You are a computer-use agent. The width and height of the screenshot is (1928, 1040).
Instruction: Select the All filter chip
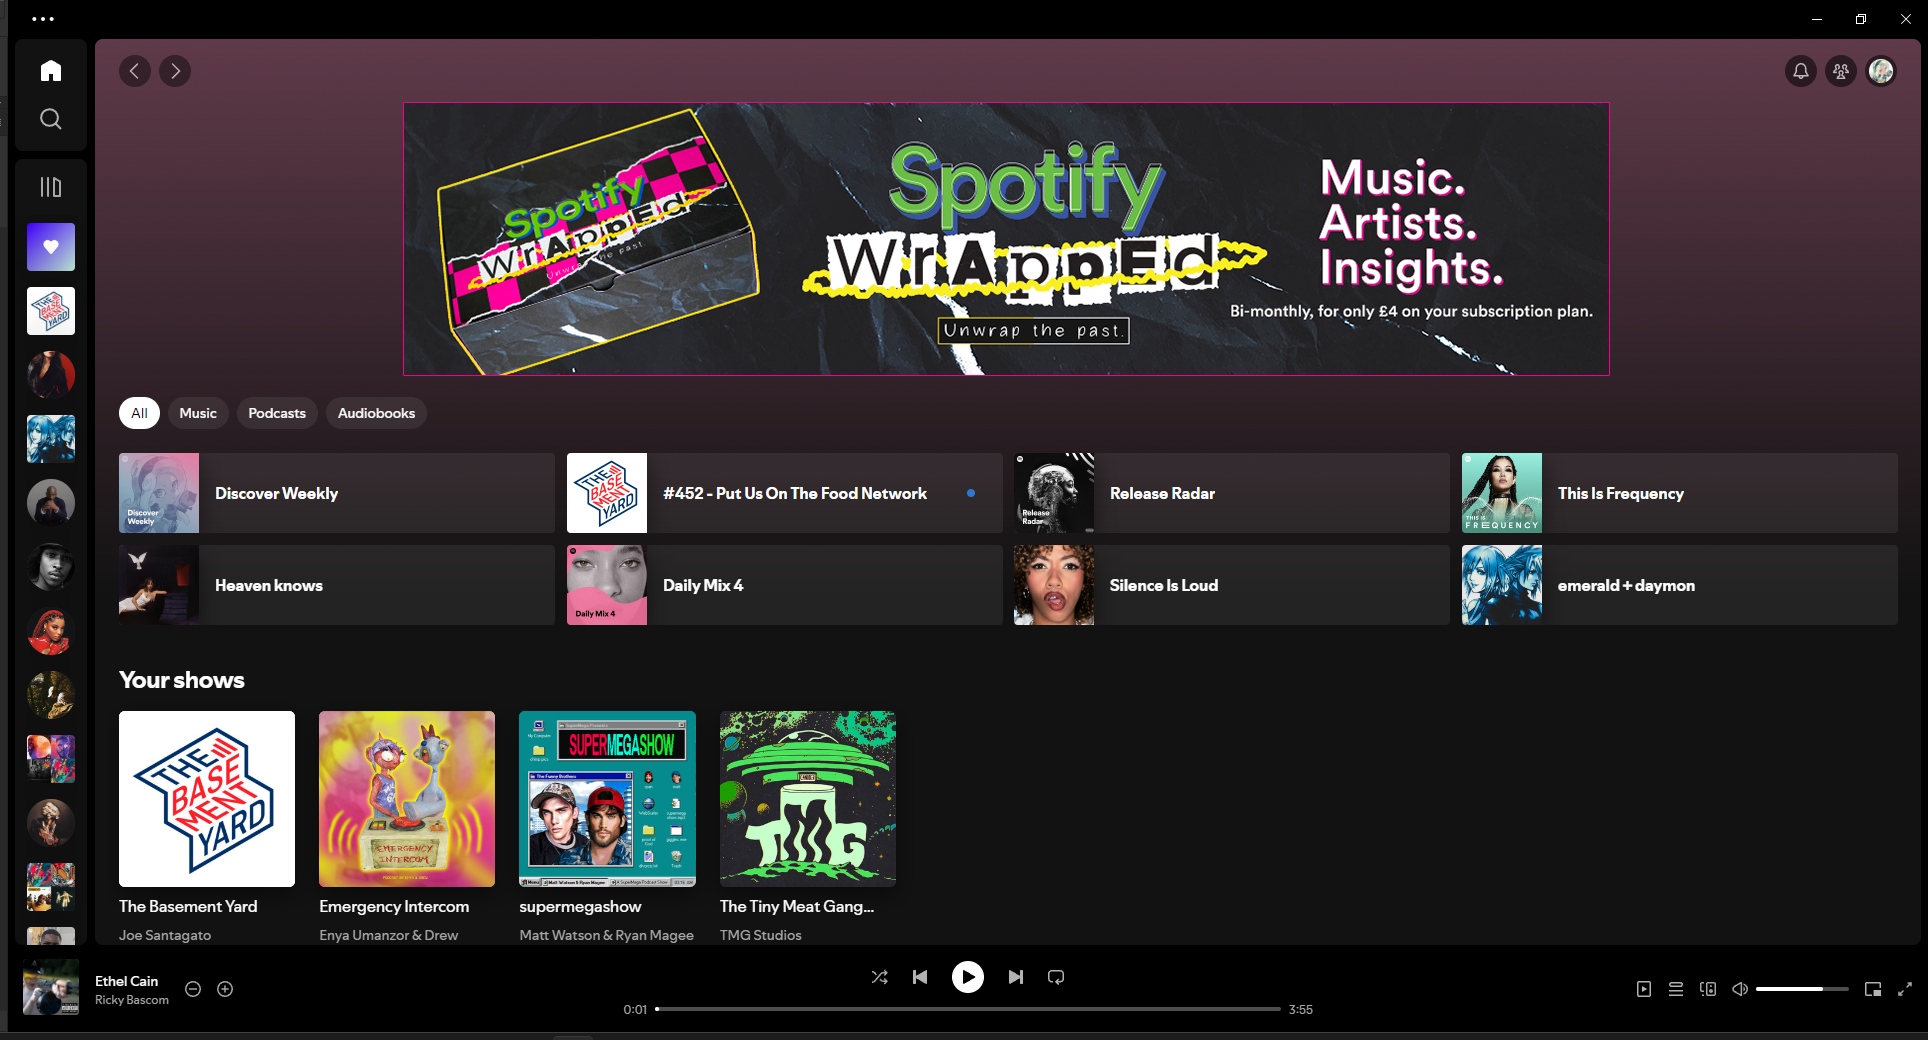click(139, 413)
